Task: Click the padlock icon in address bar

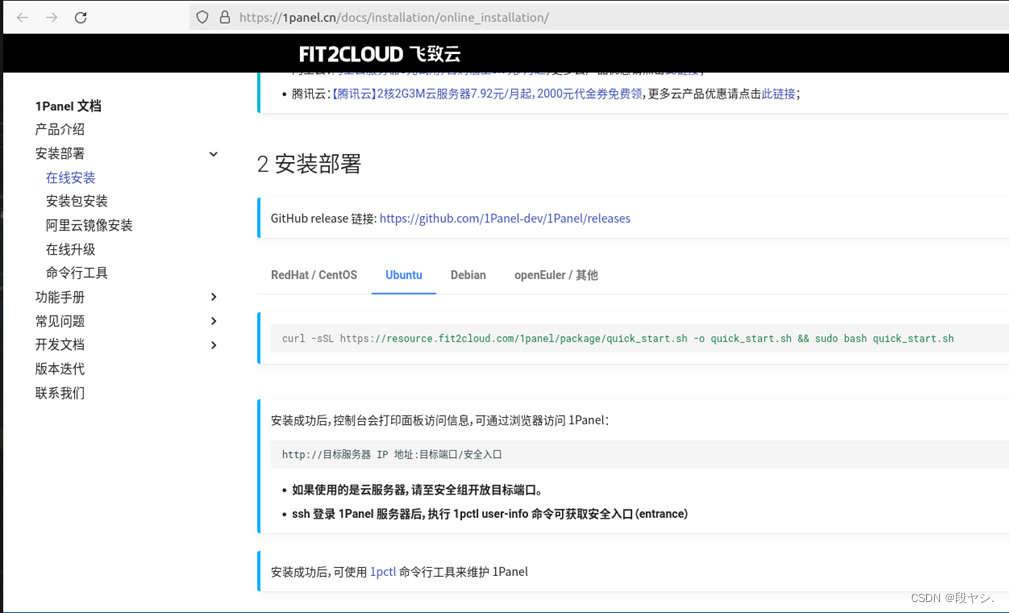Action: tap(224, 17)
